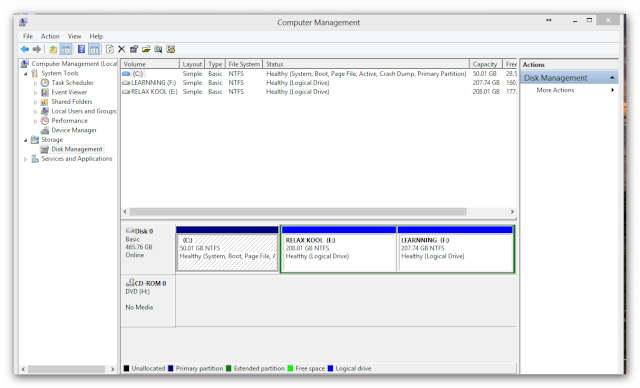Select the RELAX KOOL (E:) volume row

tap(319, 92)
